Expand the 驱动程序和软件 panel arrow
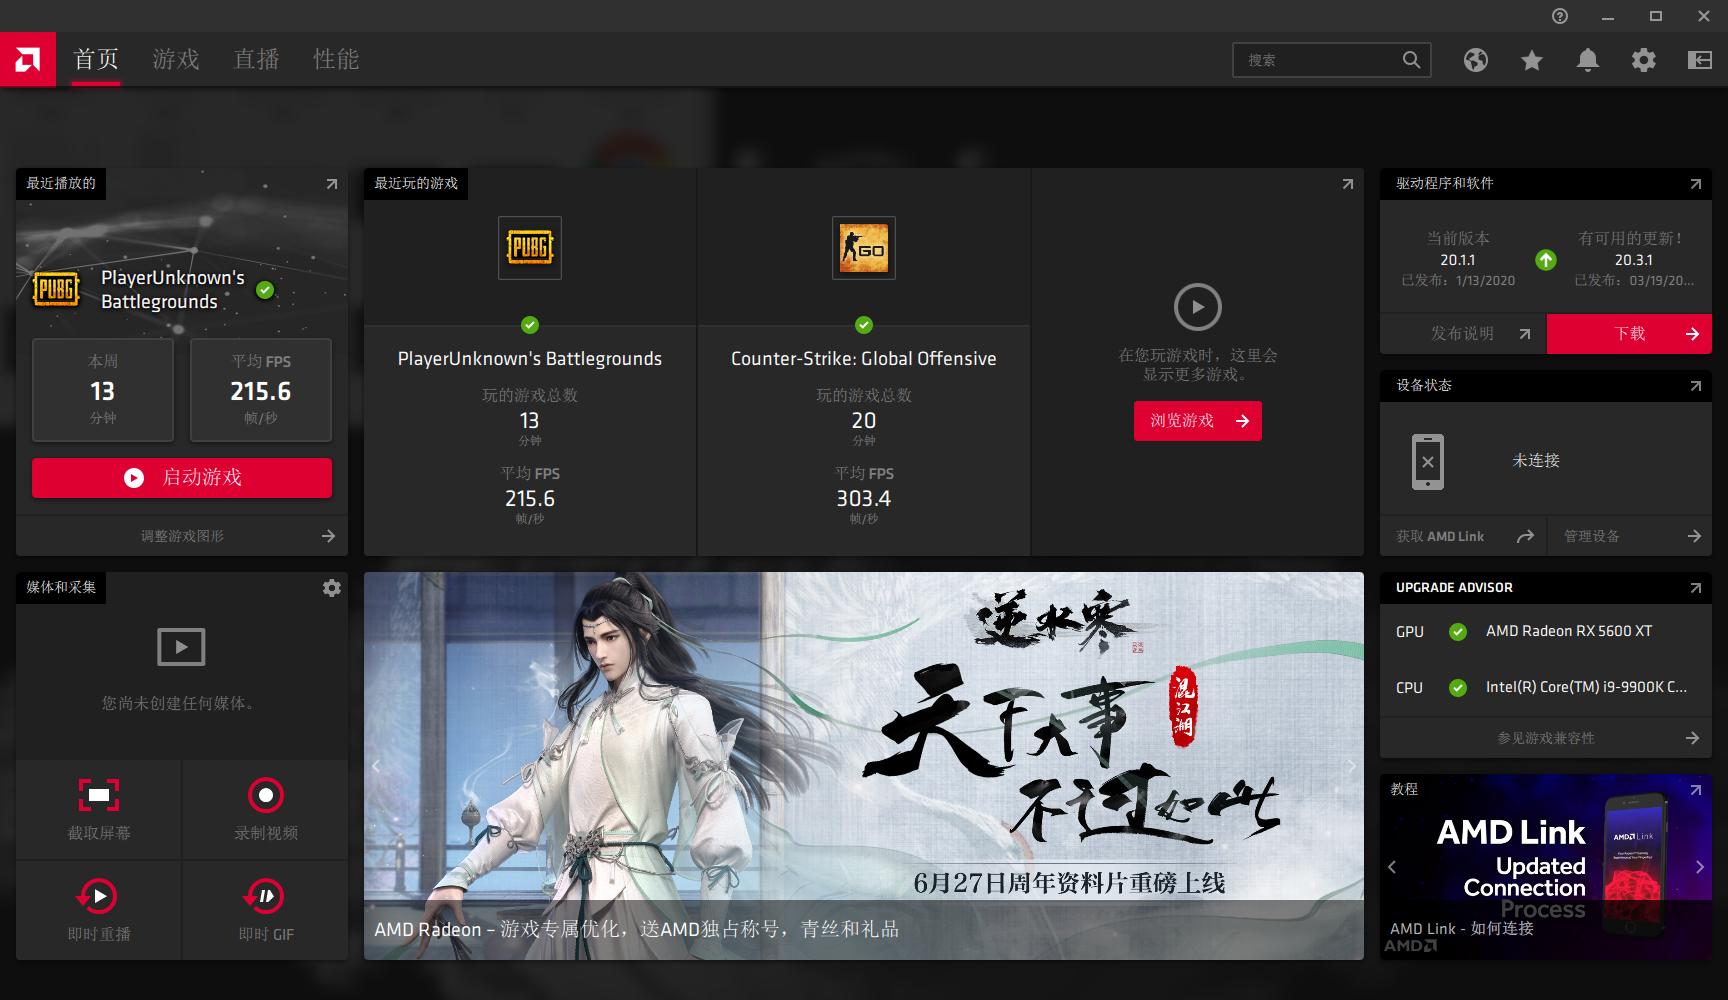This screenshot has width=1728, height=1000. click(1695, 184)
